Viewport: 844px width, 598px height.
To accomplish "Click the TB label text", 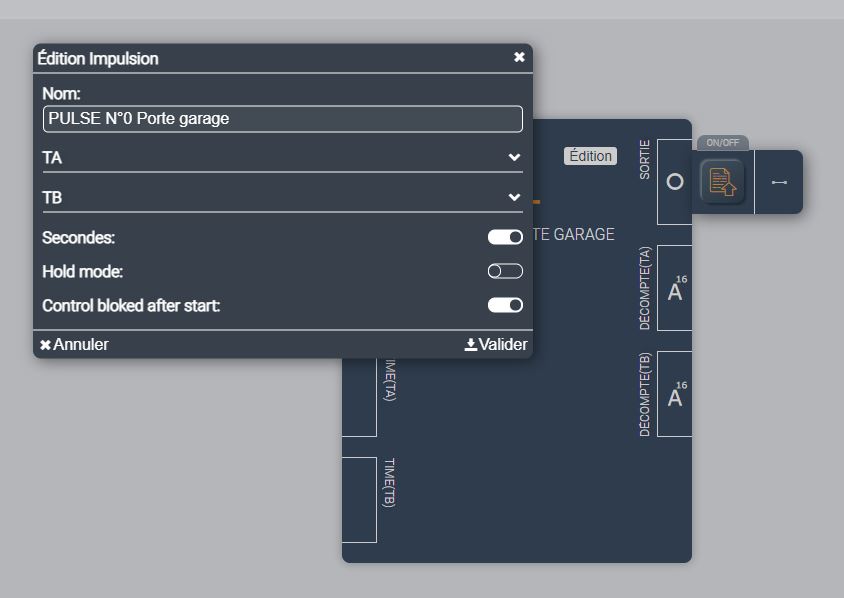I will 52,198.
